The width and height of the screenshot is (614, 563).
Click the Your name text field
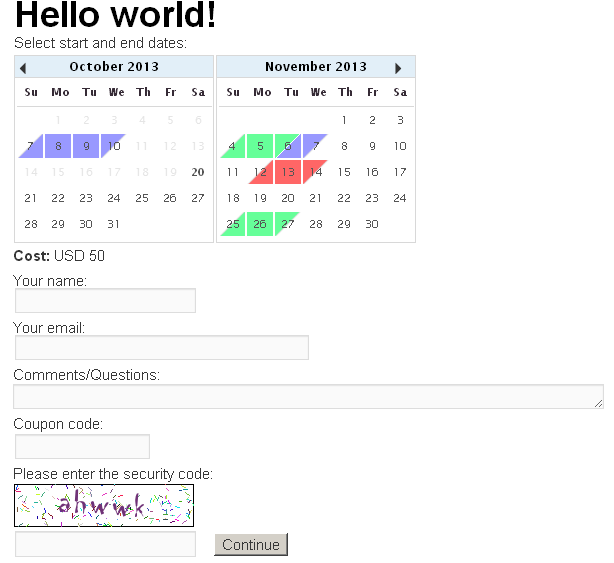pyautogui.click(x=105, y=301)
